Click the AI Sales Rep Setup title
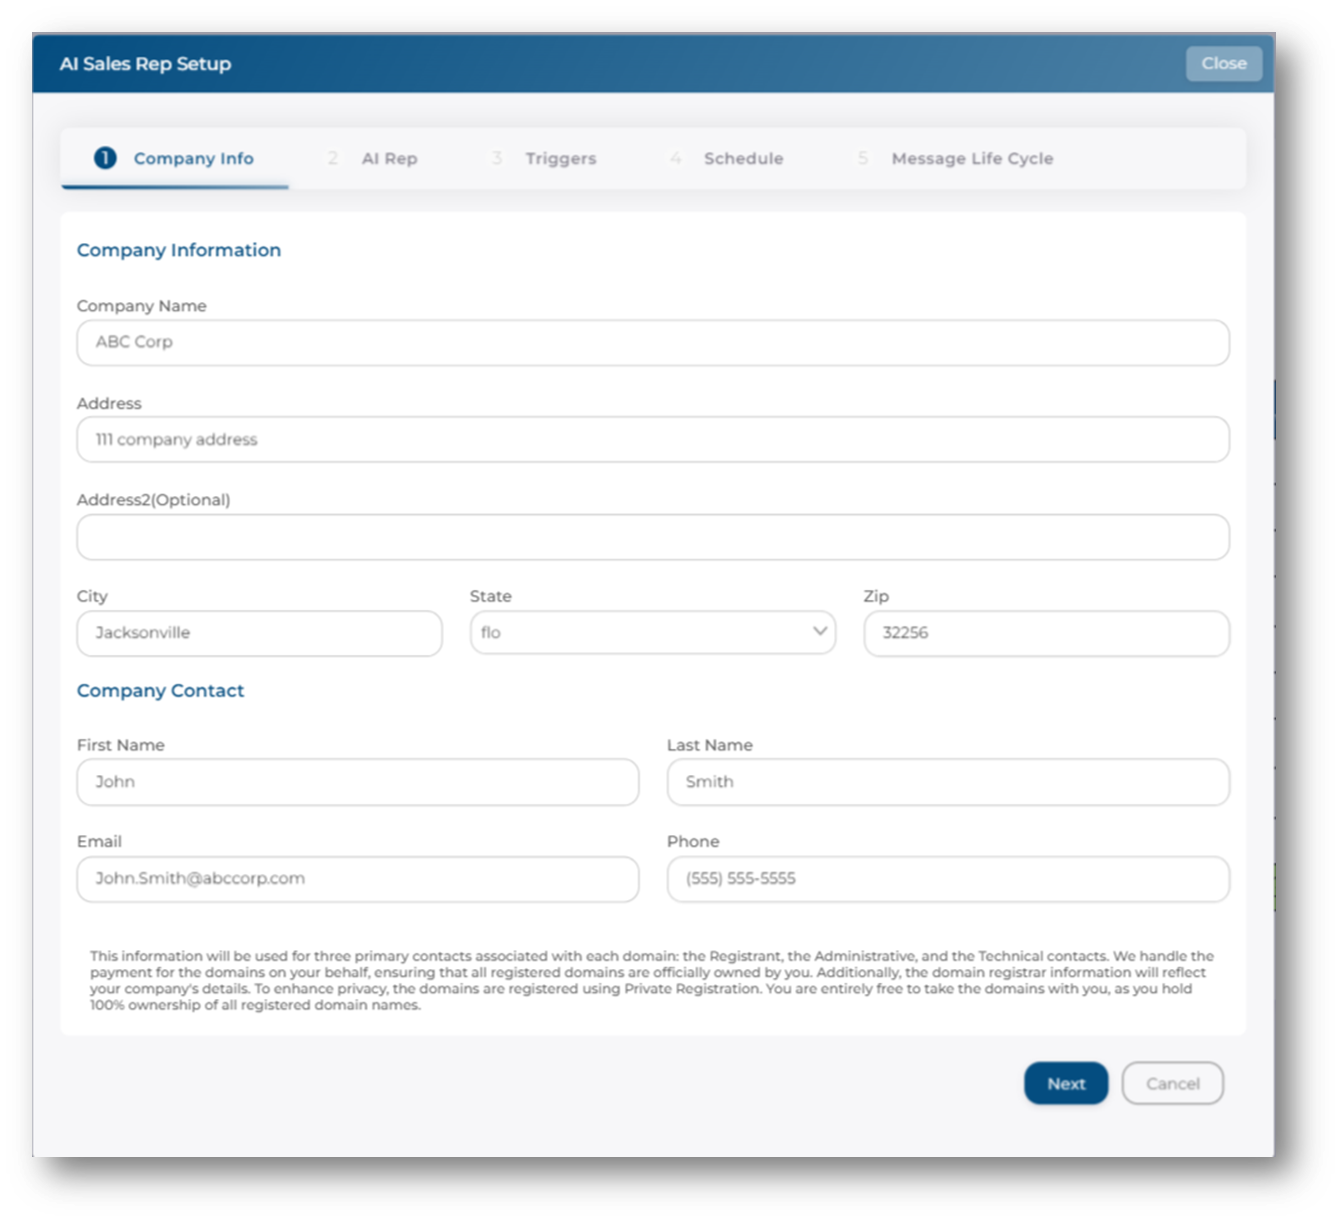The height and width of the screenshot is (1222, 1341). click(x=145, y=63)
